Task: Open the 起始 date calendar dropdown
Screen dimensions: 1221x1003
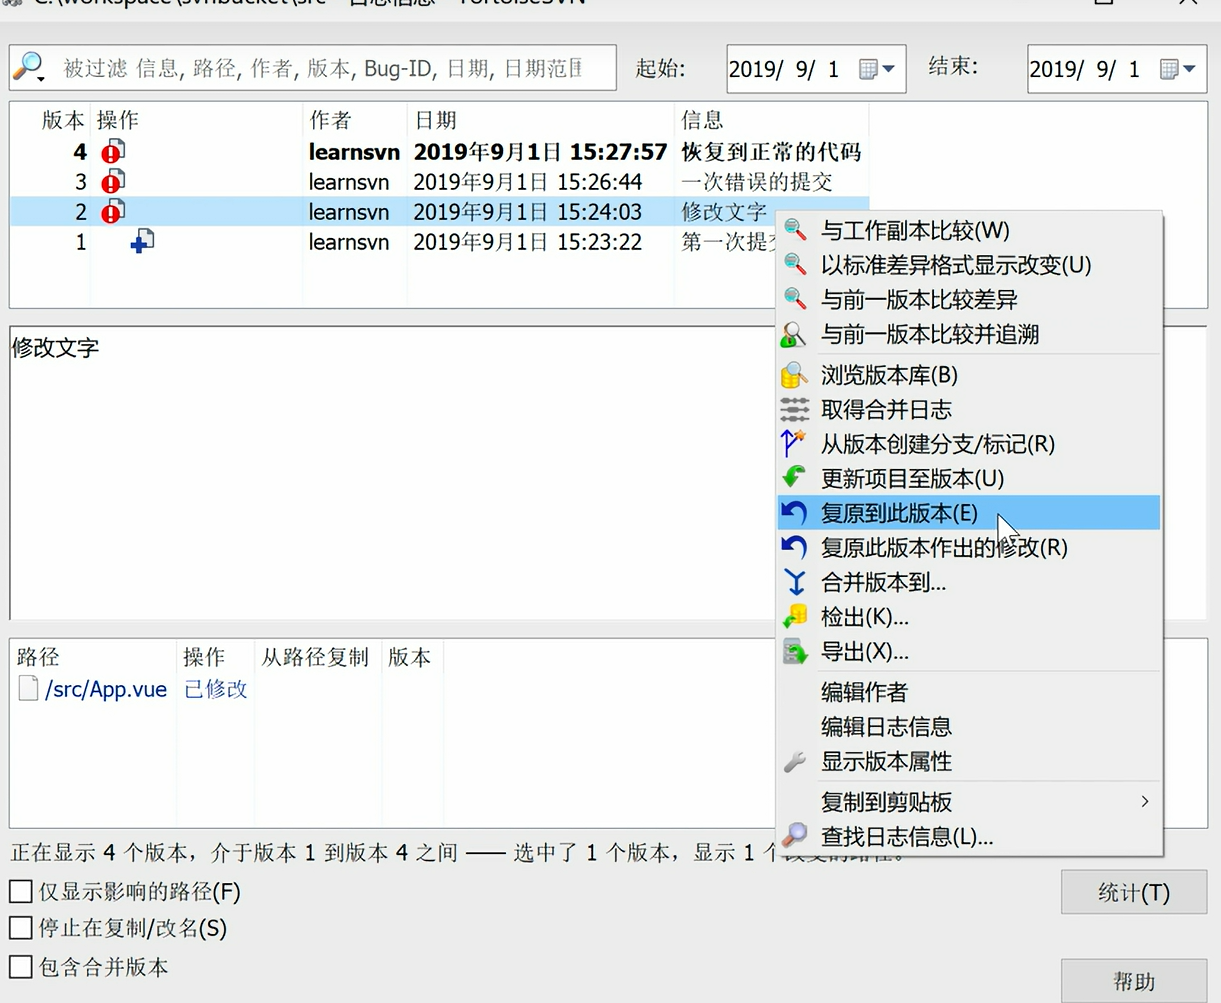Action: point(877,69)
